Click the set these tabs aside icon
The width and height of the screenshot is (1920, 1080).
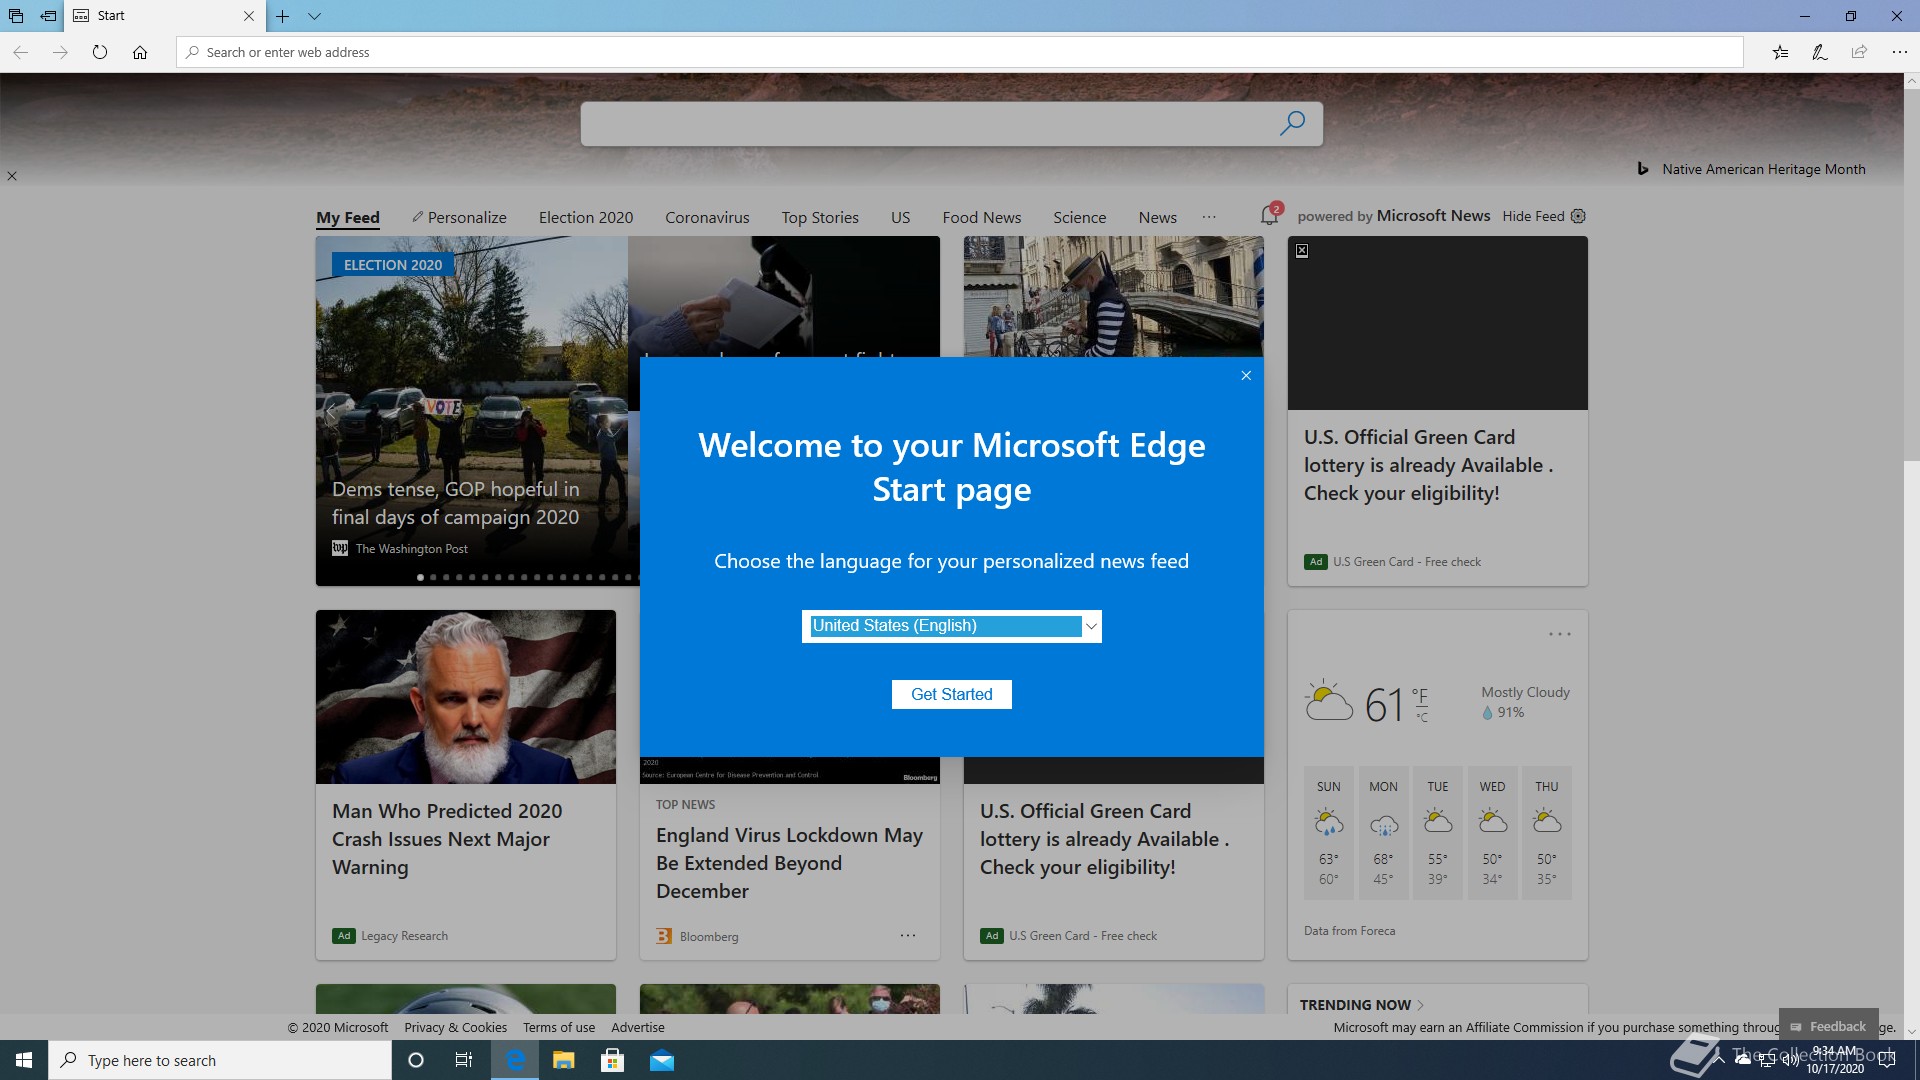click(x=48, y=16)
